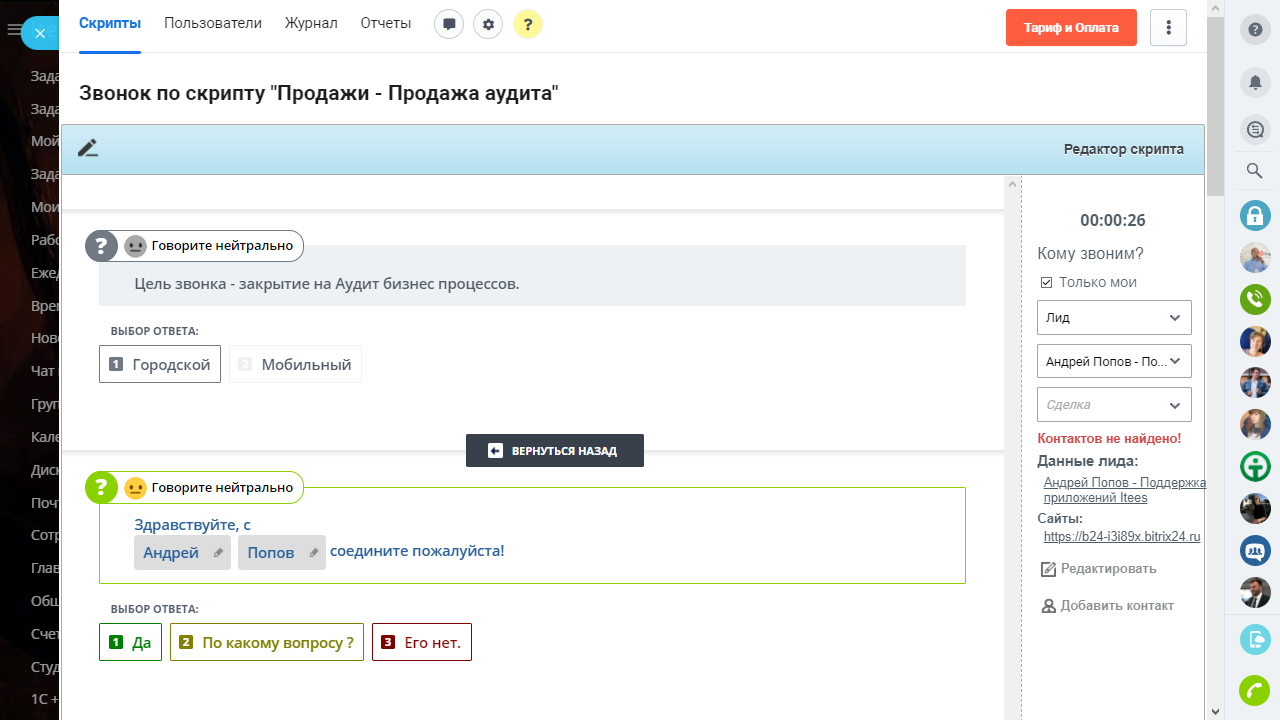
Task: Click the search magnifier in right sidebar
Action: click(x=1255, y=171)
